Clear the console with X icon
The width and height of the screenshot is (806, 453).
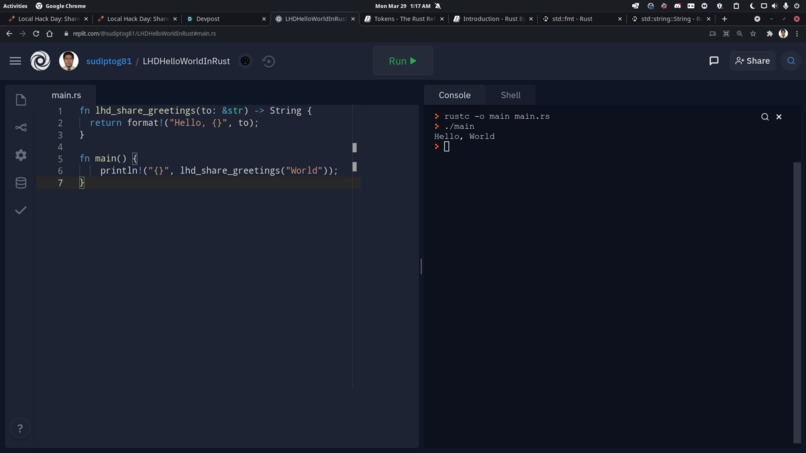[x=779, y=117]
